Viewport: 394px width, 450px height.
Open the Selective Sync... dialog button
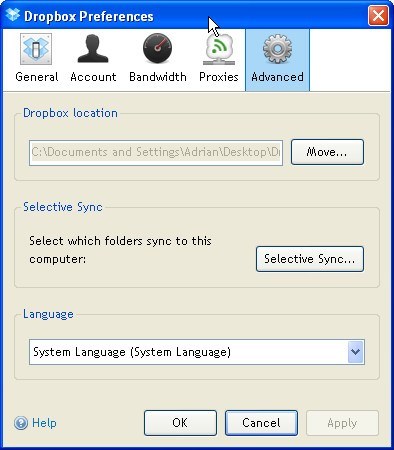[310, 259]
